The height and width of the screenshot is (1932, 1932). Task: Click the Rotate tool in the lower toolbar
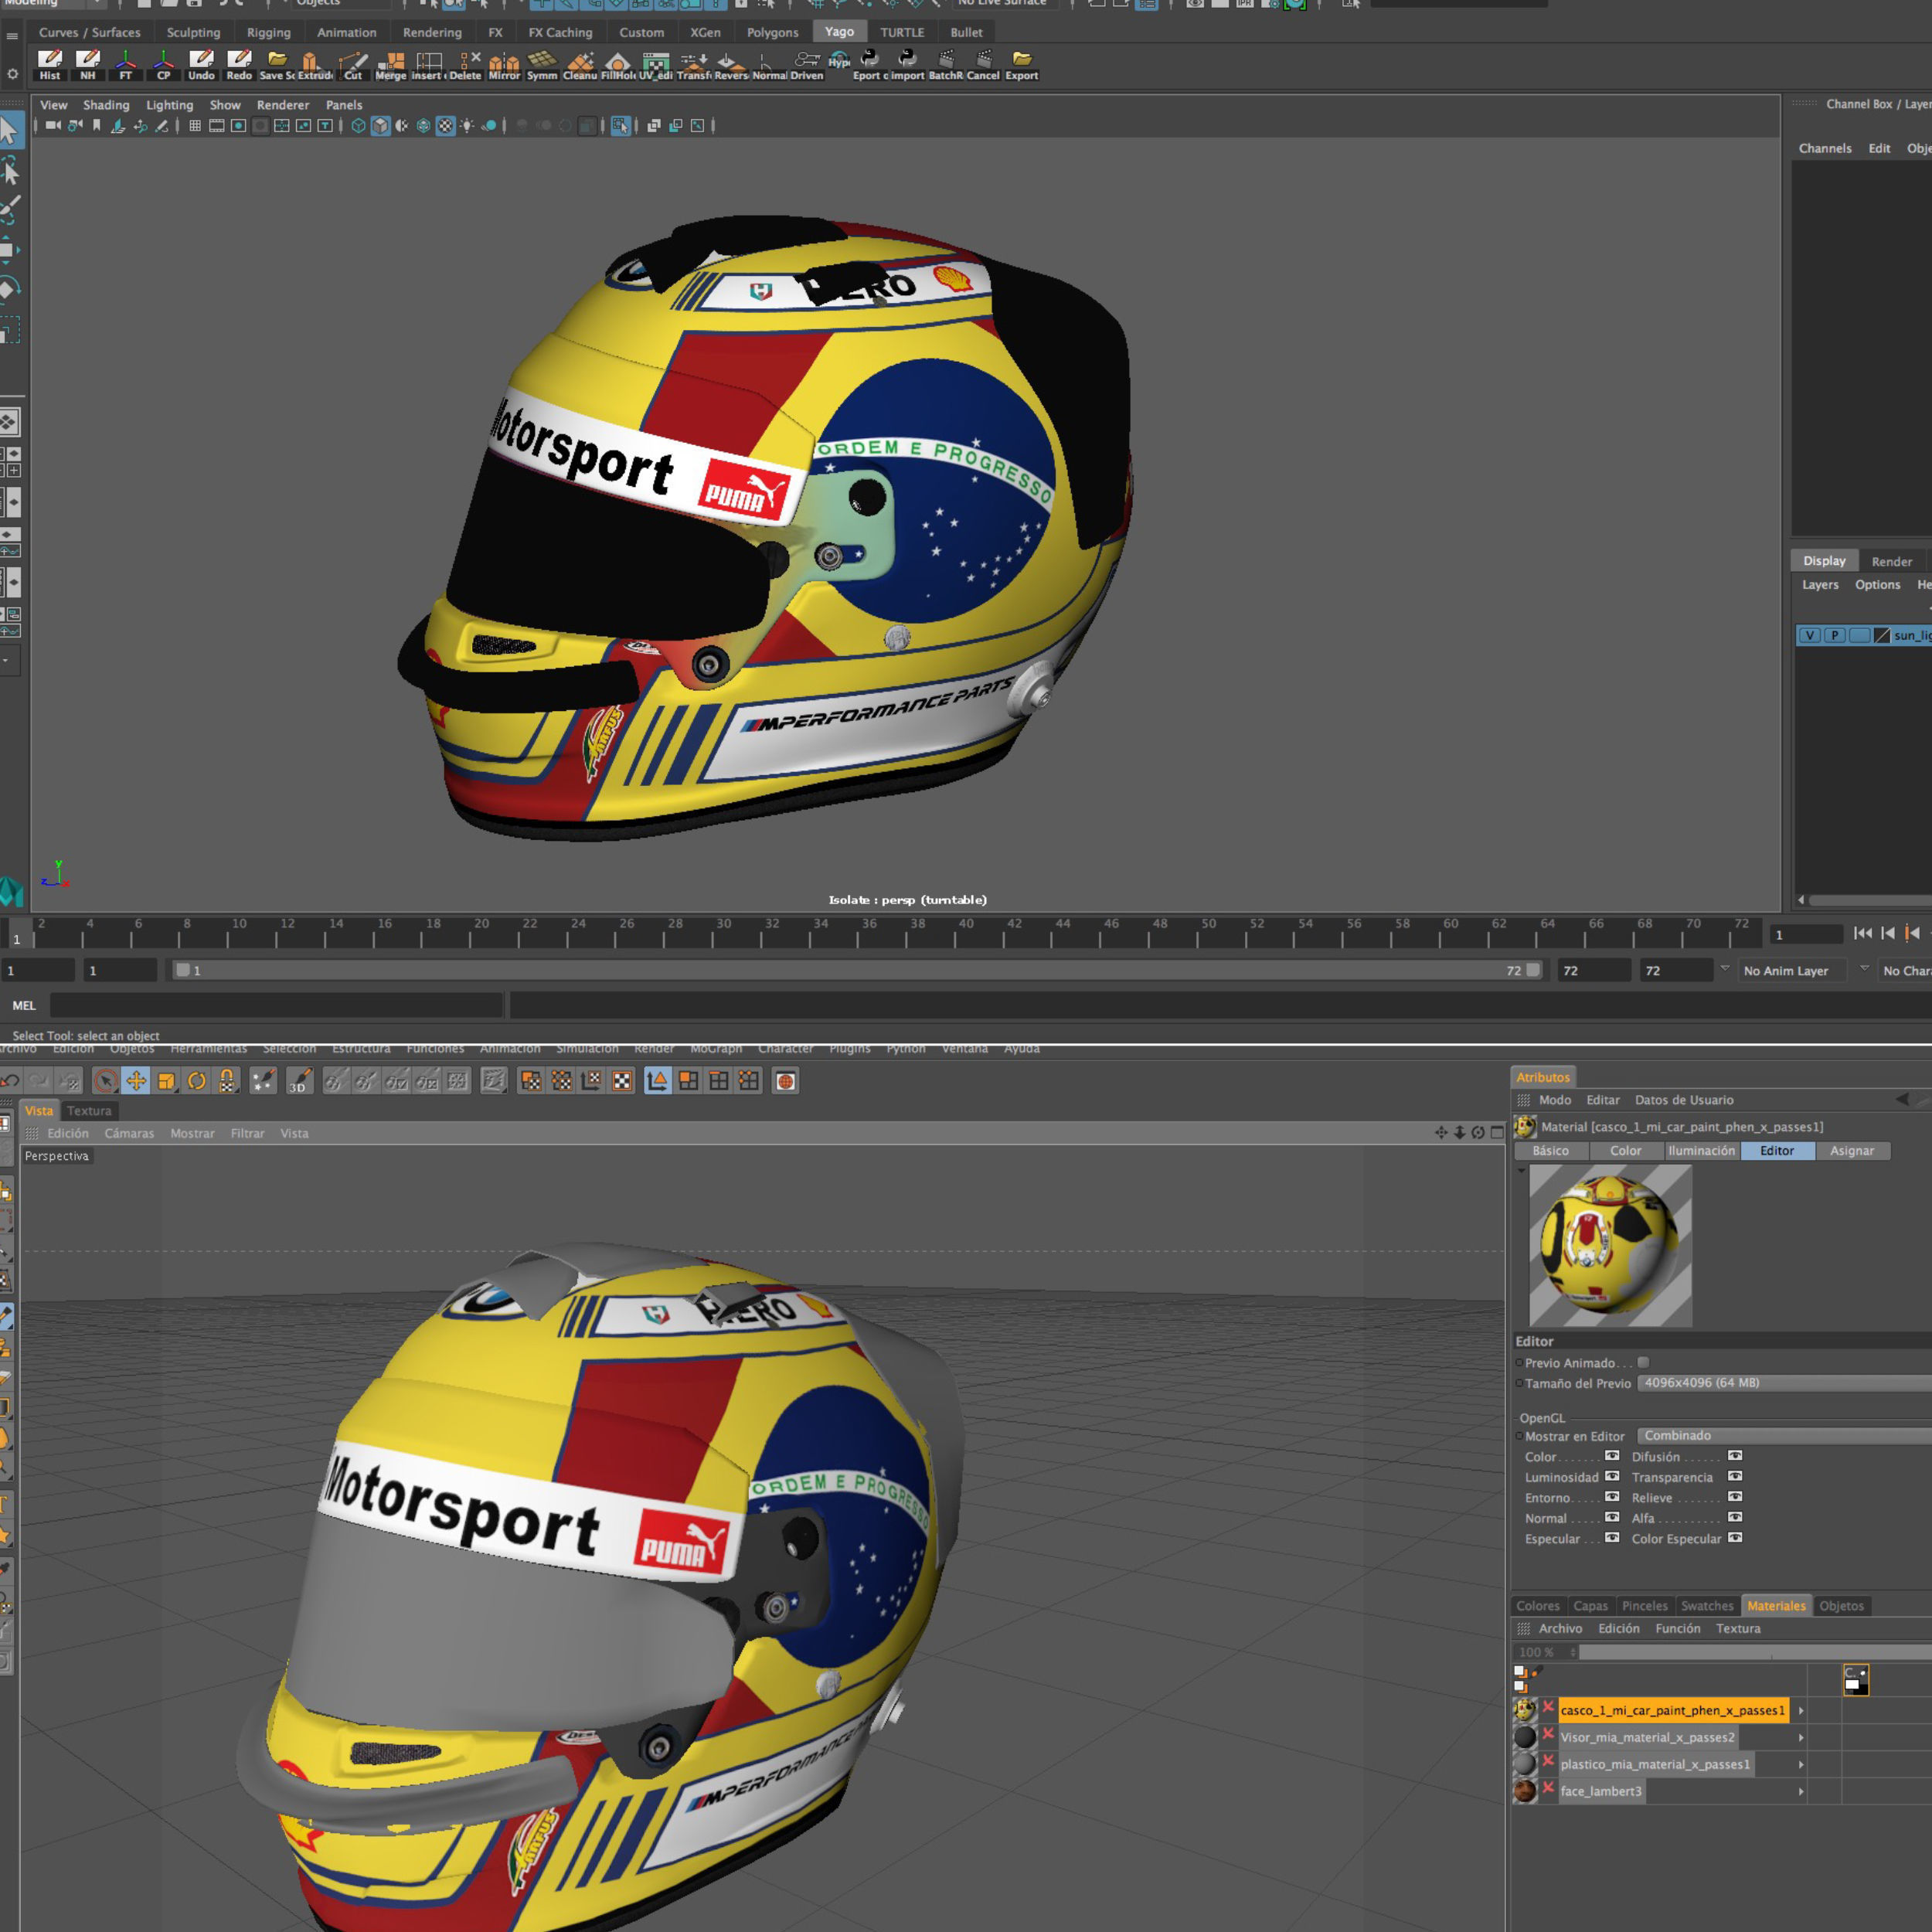tap(197, 1081)
